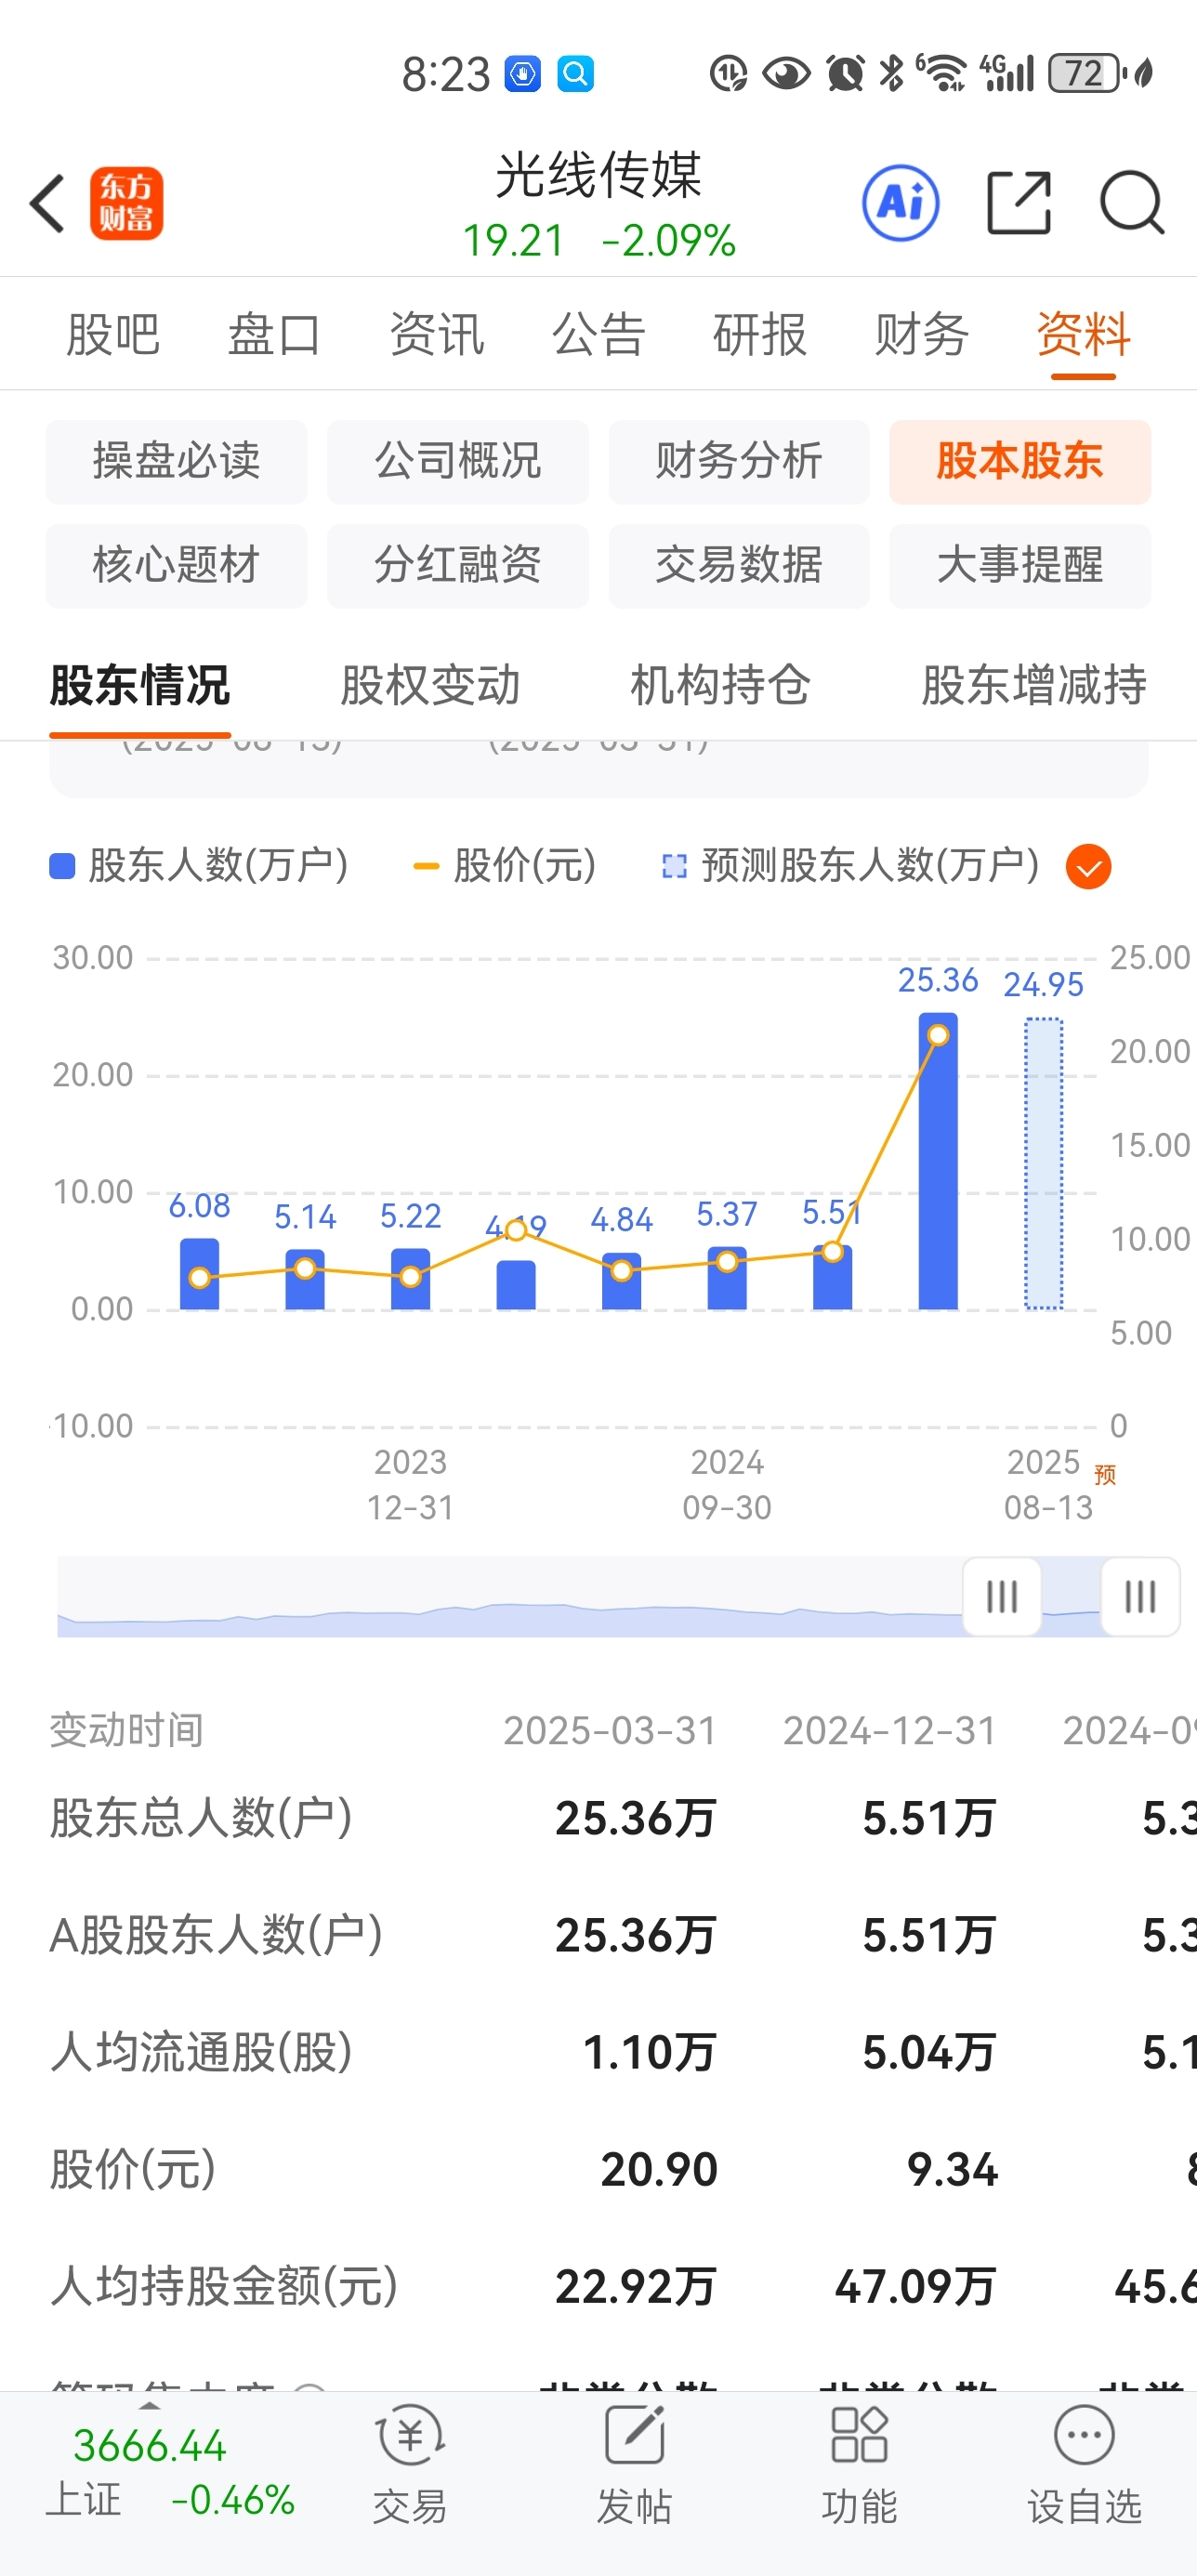The height and width of the screenshot is (2576, 1197).
Task: Tap the A股股东人数(户) row label
Action: pos(216,1935)
